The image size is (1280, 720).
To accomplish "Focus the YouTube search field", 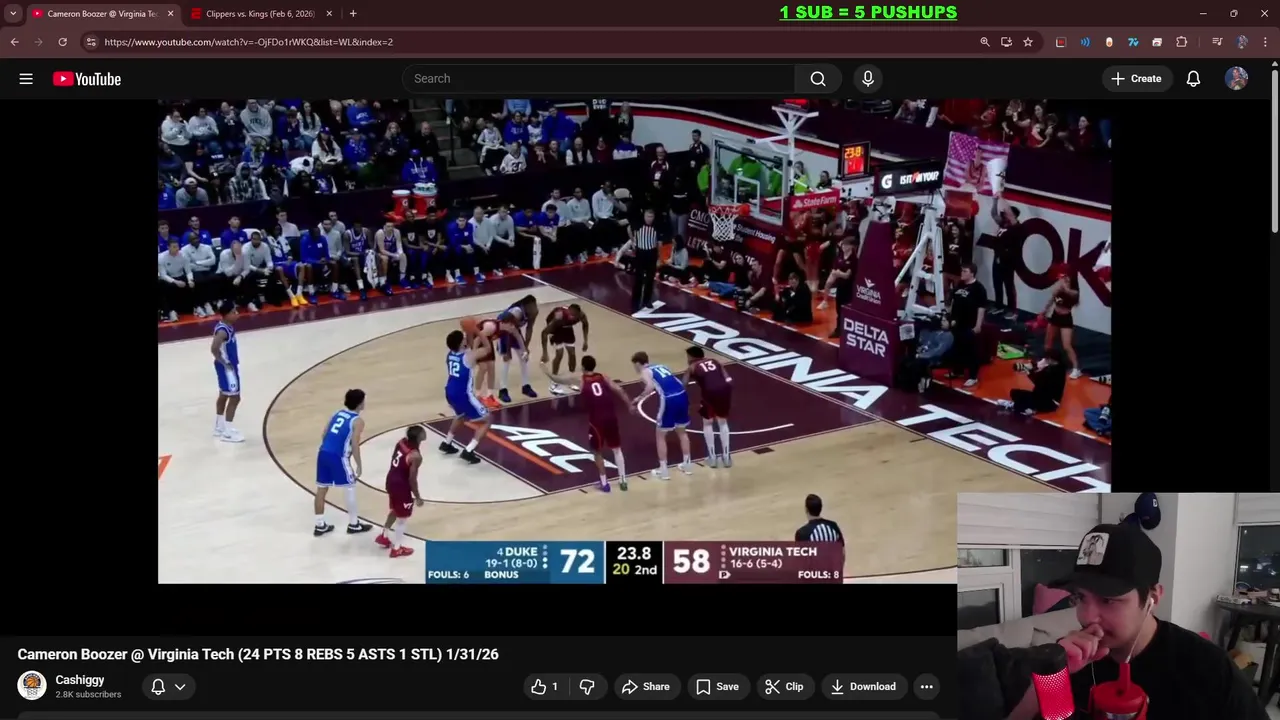I will [x=598, y=79].
